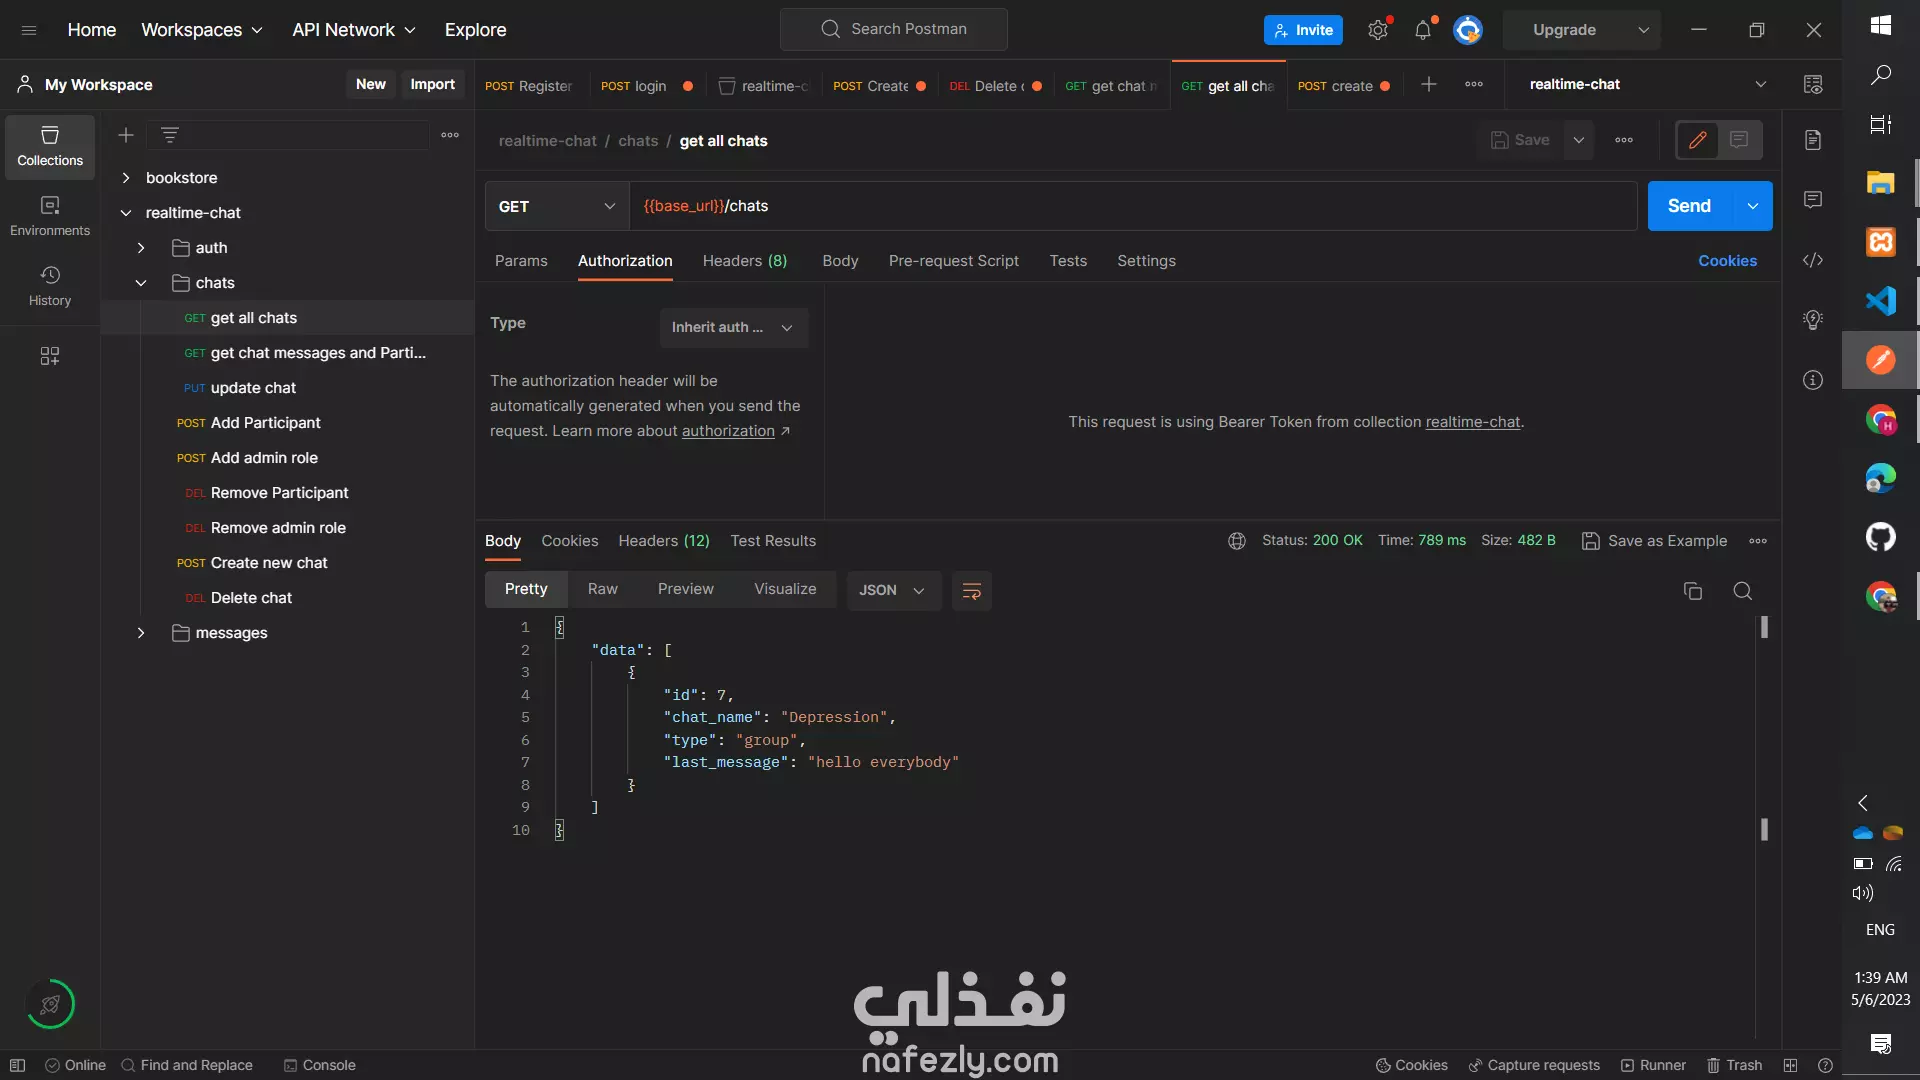Open Send button options arrow
1920x1080 pixels.
point(1752,206)
